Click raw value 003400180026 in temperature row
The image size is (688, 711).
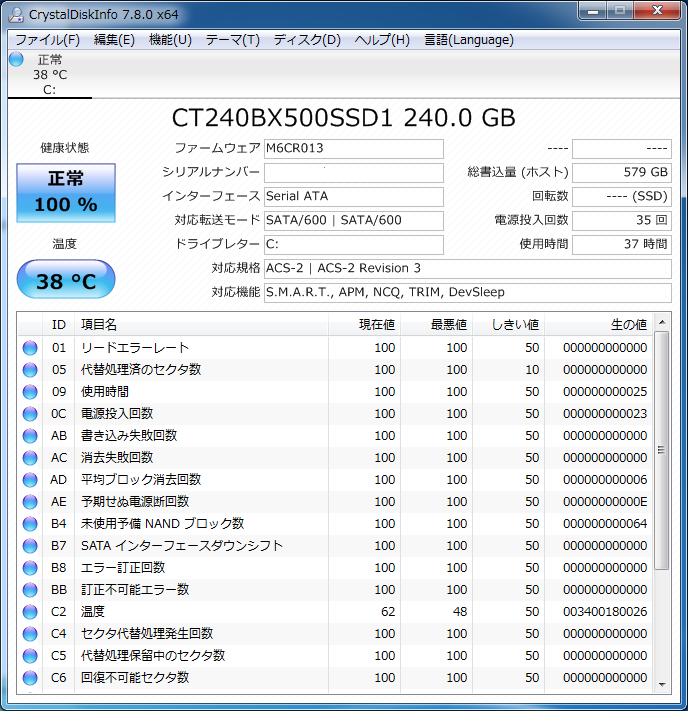point(605,612)
